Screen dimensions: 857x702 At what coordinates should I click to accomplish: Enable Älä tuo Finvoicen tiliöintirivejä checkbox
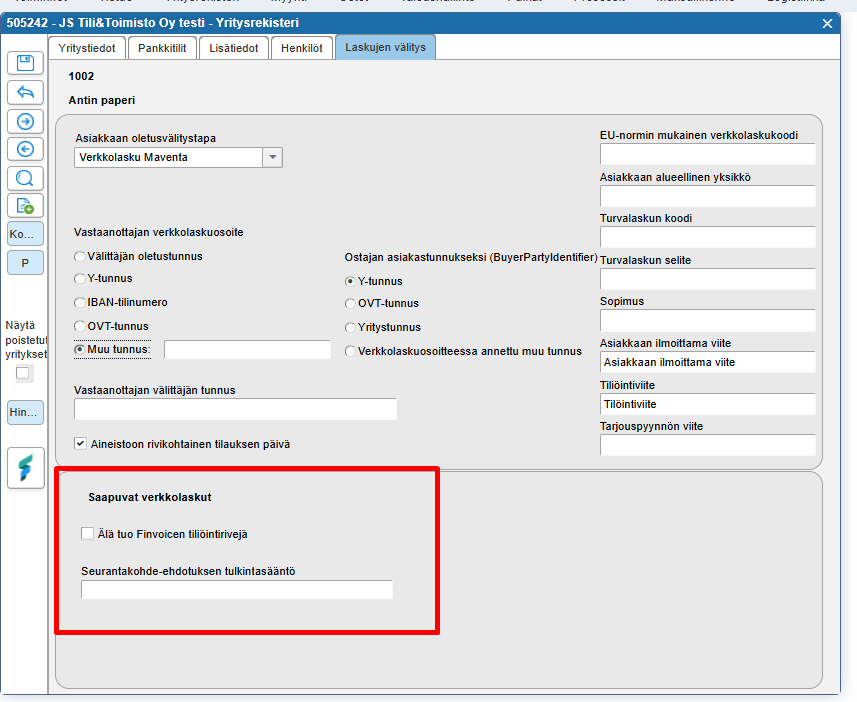coord(87,533)
